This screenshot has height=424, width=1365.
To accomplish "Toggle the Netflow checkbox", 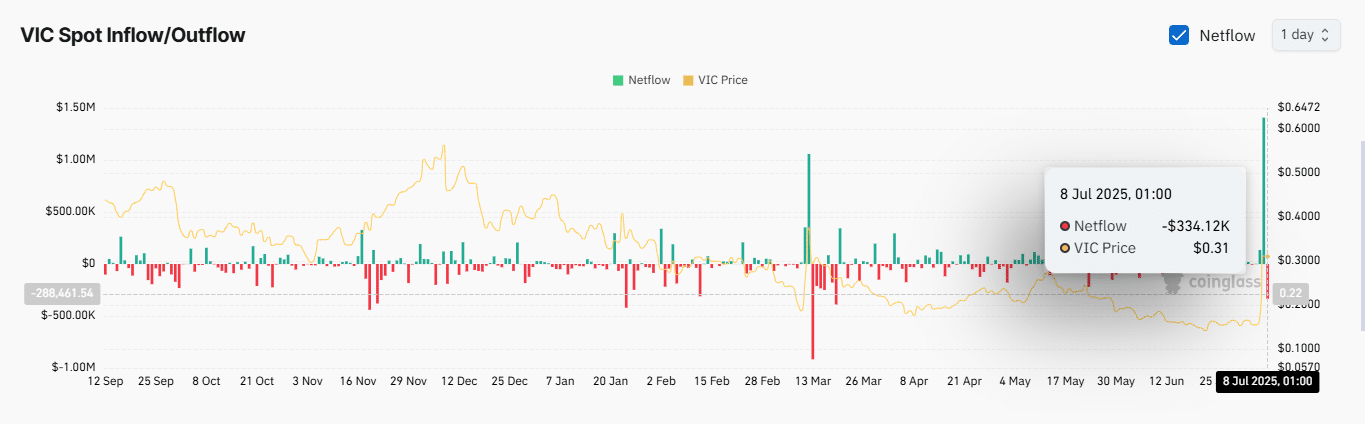I will 1178,35.
